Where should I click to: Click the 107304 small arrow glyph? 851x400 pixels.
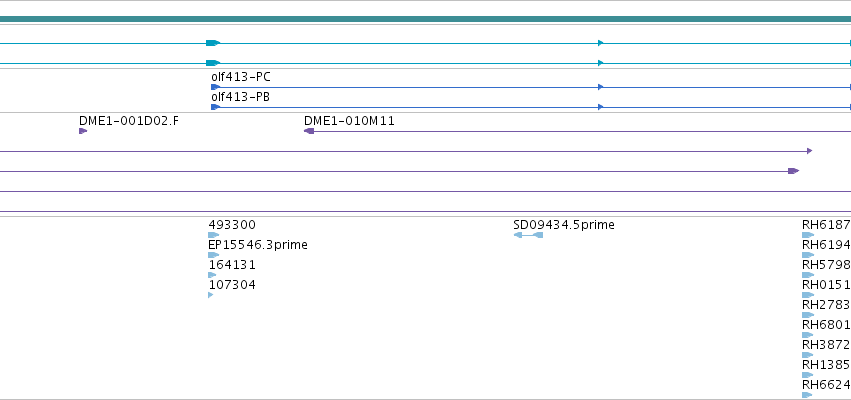[x=211, y=295]
